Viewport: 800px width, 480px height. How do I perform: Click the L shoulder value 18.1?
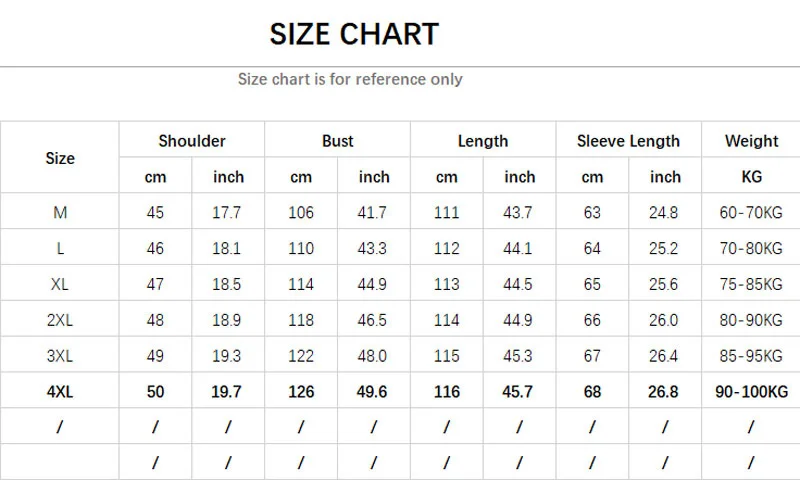pyautogui.click(x=228, y=249)
